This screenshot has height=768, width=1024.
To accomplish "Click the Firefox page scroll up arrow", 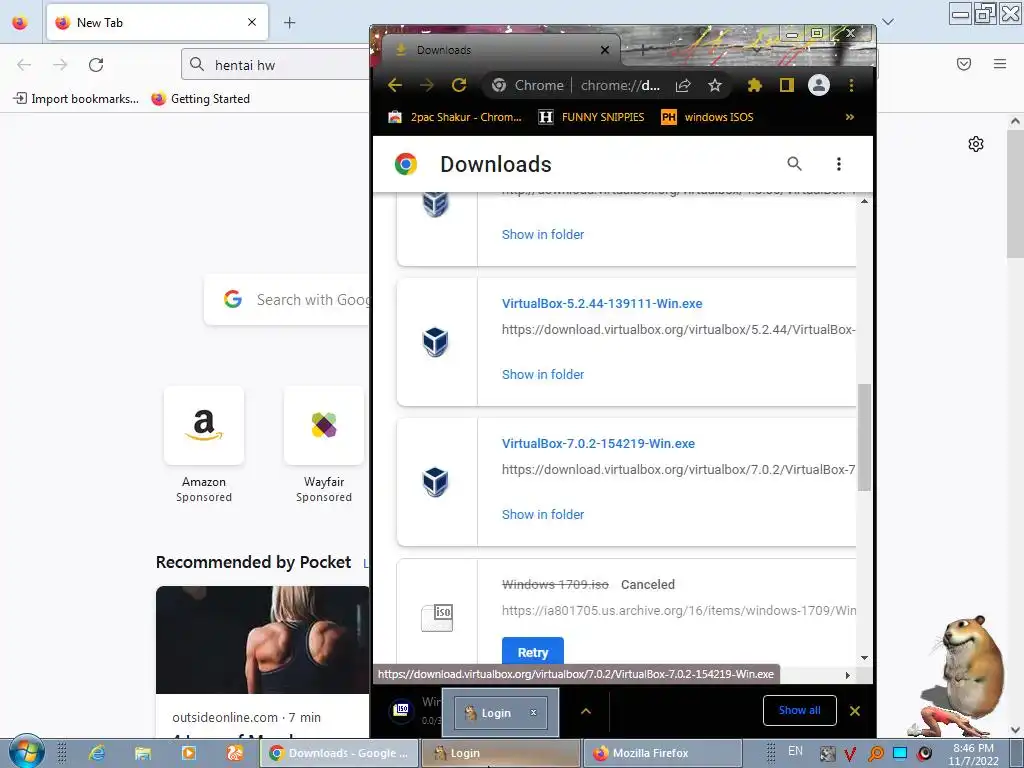I will [x=1015, y=121].
